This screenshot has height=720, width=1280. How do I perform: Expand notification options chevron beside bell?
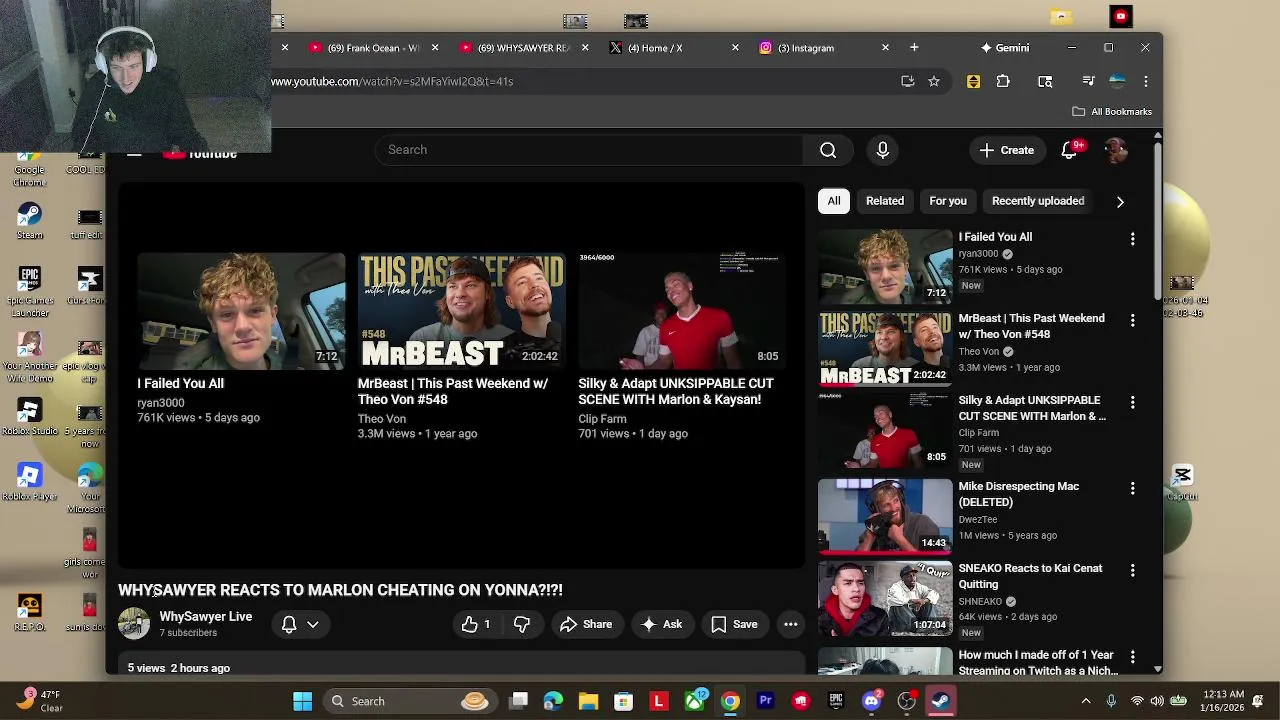click(313, 624)
